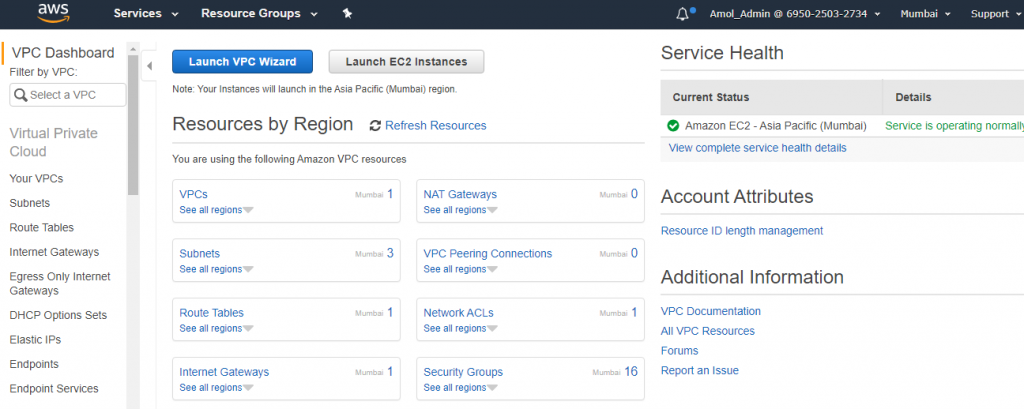Click the Security Groups count 16
This screenshot has width=1024, height=409.
[631, 371]
